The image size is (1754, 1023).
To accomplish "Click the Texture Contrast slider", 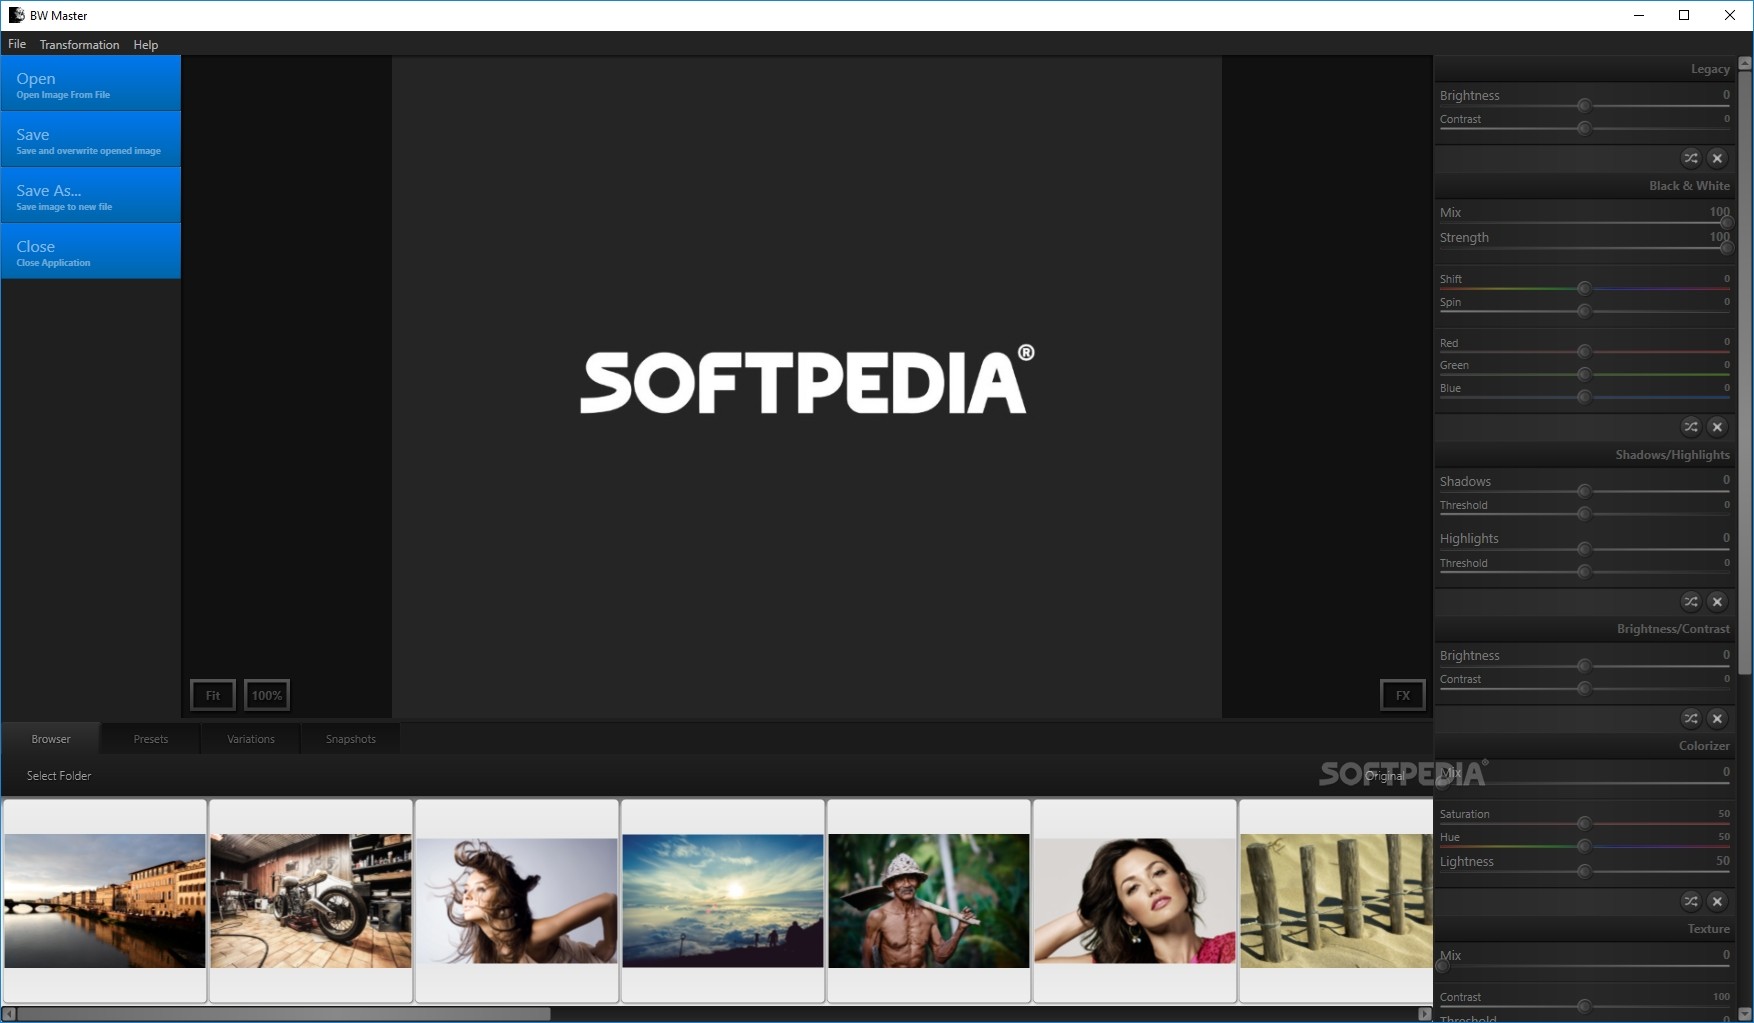I will coord(1584,1006).
